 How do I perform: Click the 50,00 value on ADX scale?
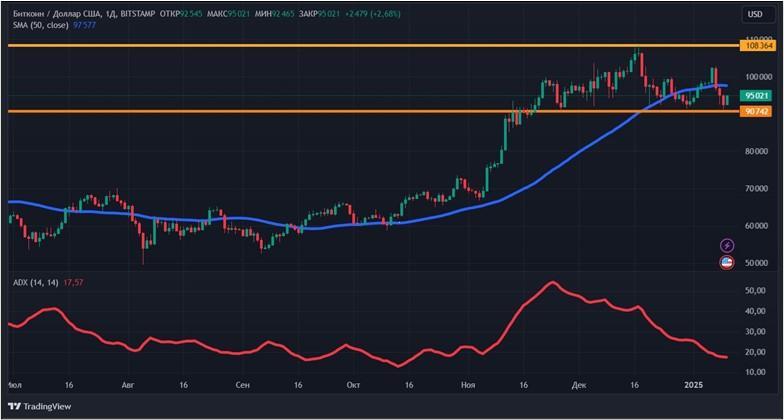click(x=756, y=290)
